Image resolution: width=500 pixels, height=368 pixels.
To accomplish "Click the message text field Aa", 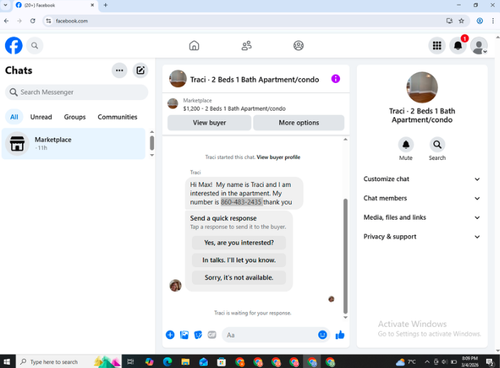I will coord(270,335).
